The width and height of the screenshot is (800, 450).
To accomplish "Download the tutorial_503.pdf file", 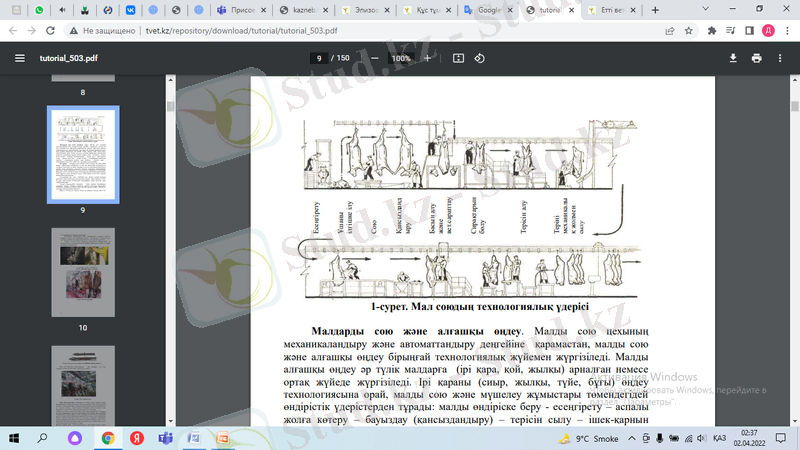I will 733,58.
